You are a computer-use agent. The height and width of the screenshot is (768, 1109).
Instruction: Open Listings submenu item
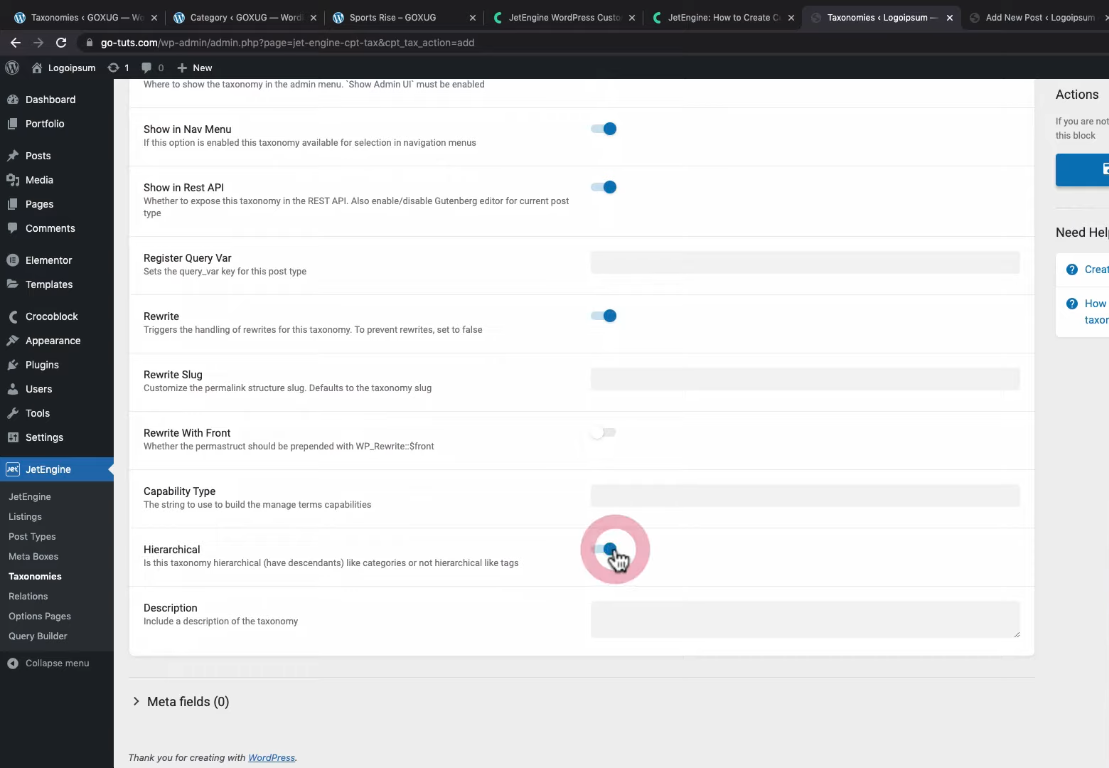pos(25,517)
